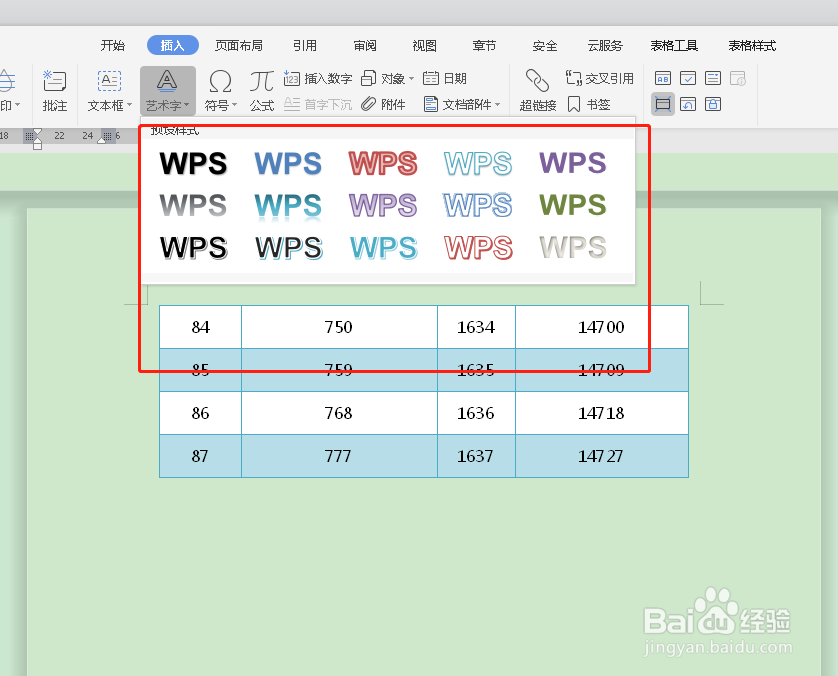Insert an equation with the 公式 icon

click(262, 91)
